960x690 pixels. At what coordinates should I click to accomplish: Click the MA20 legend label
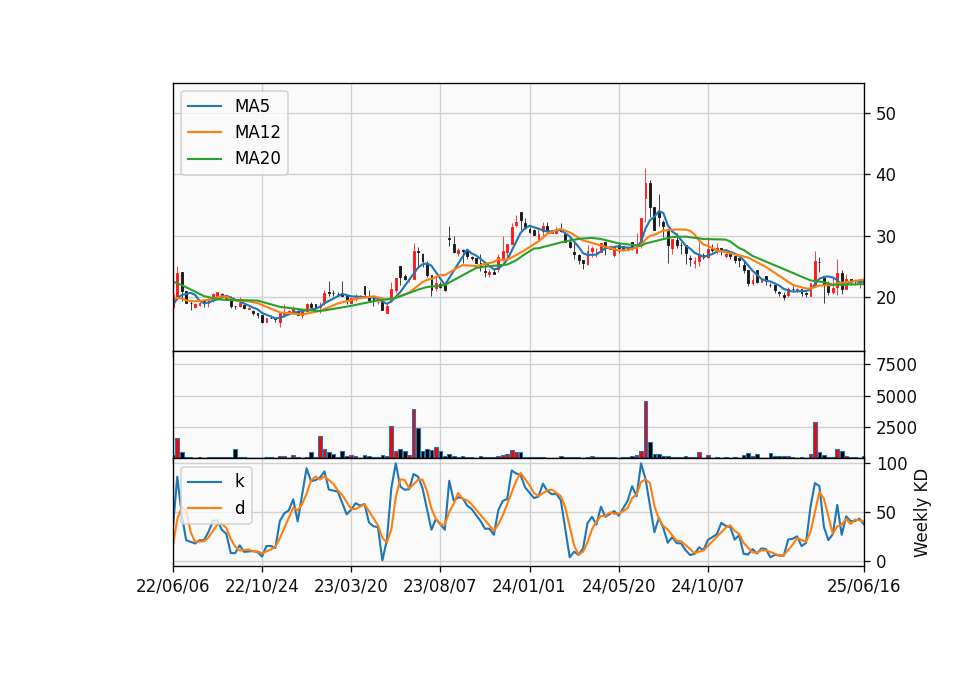pos(257,158)
